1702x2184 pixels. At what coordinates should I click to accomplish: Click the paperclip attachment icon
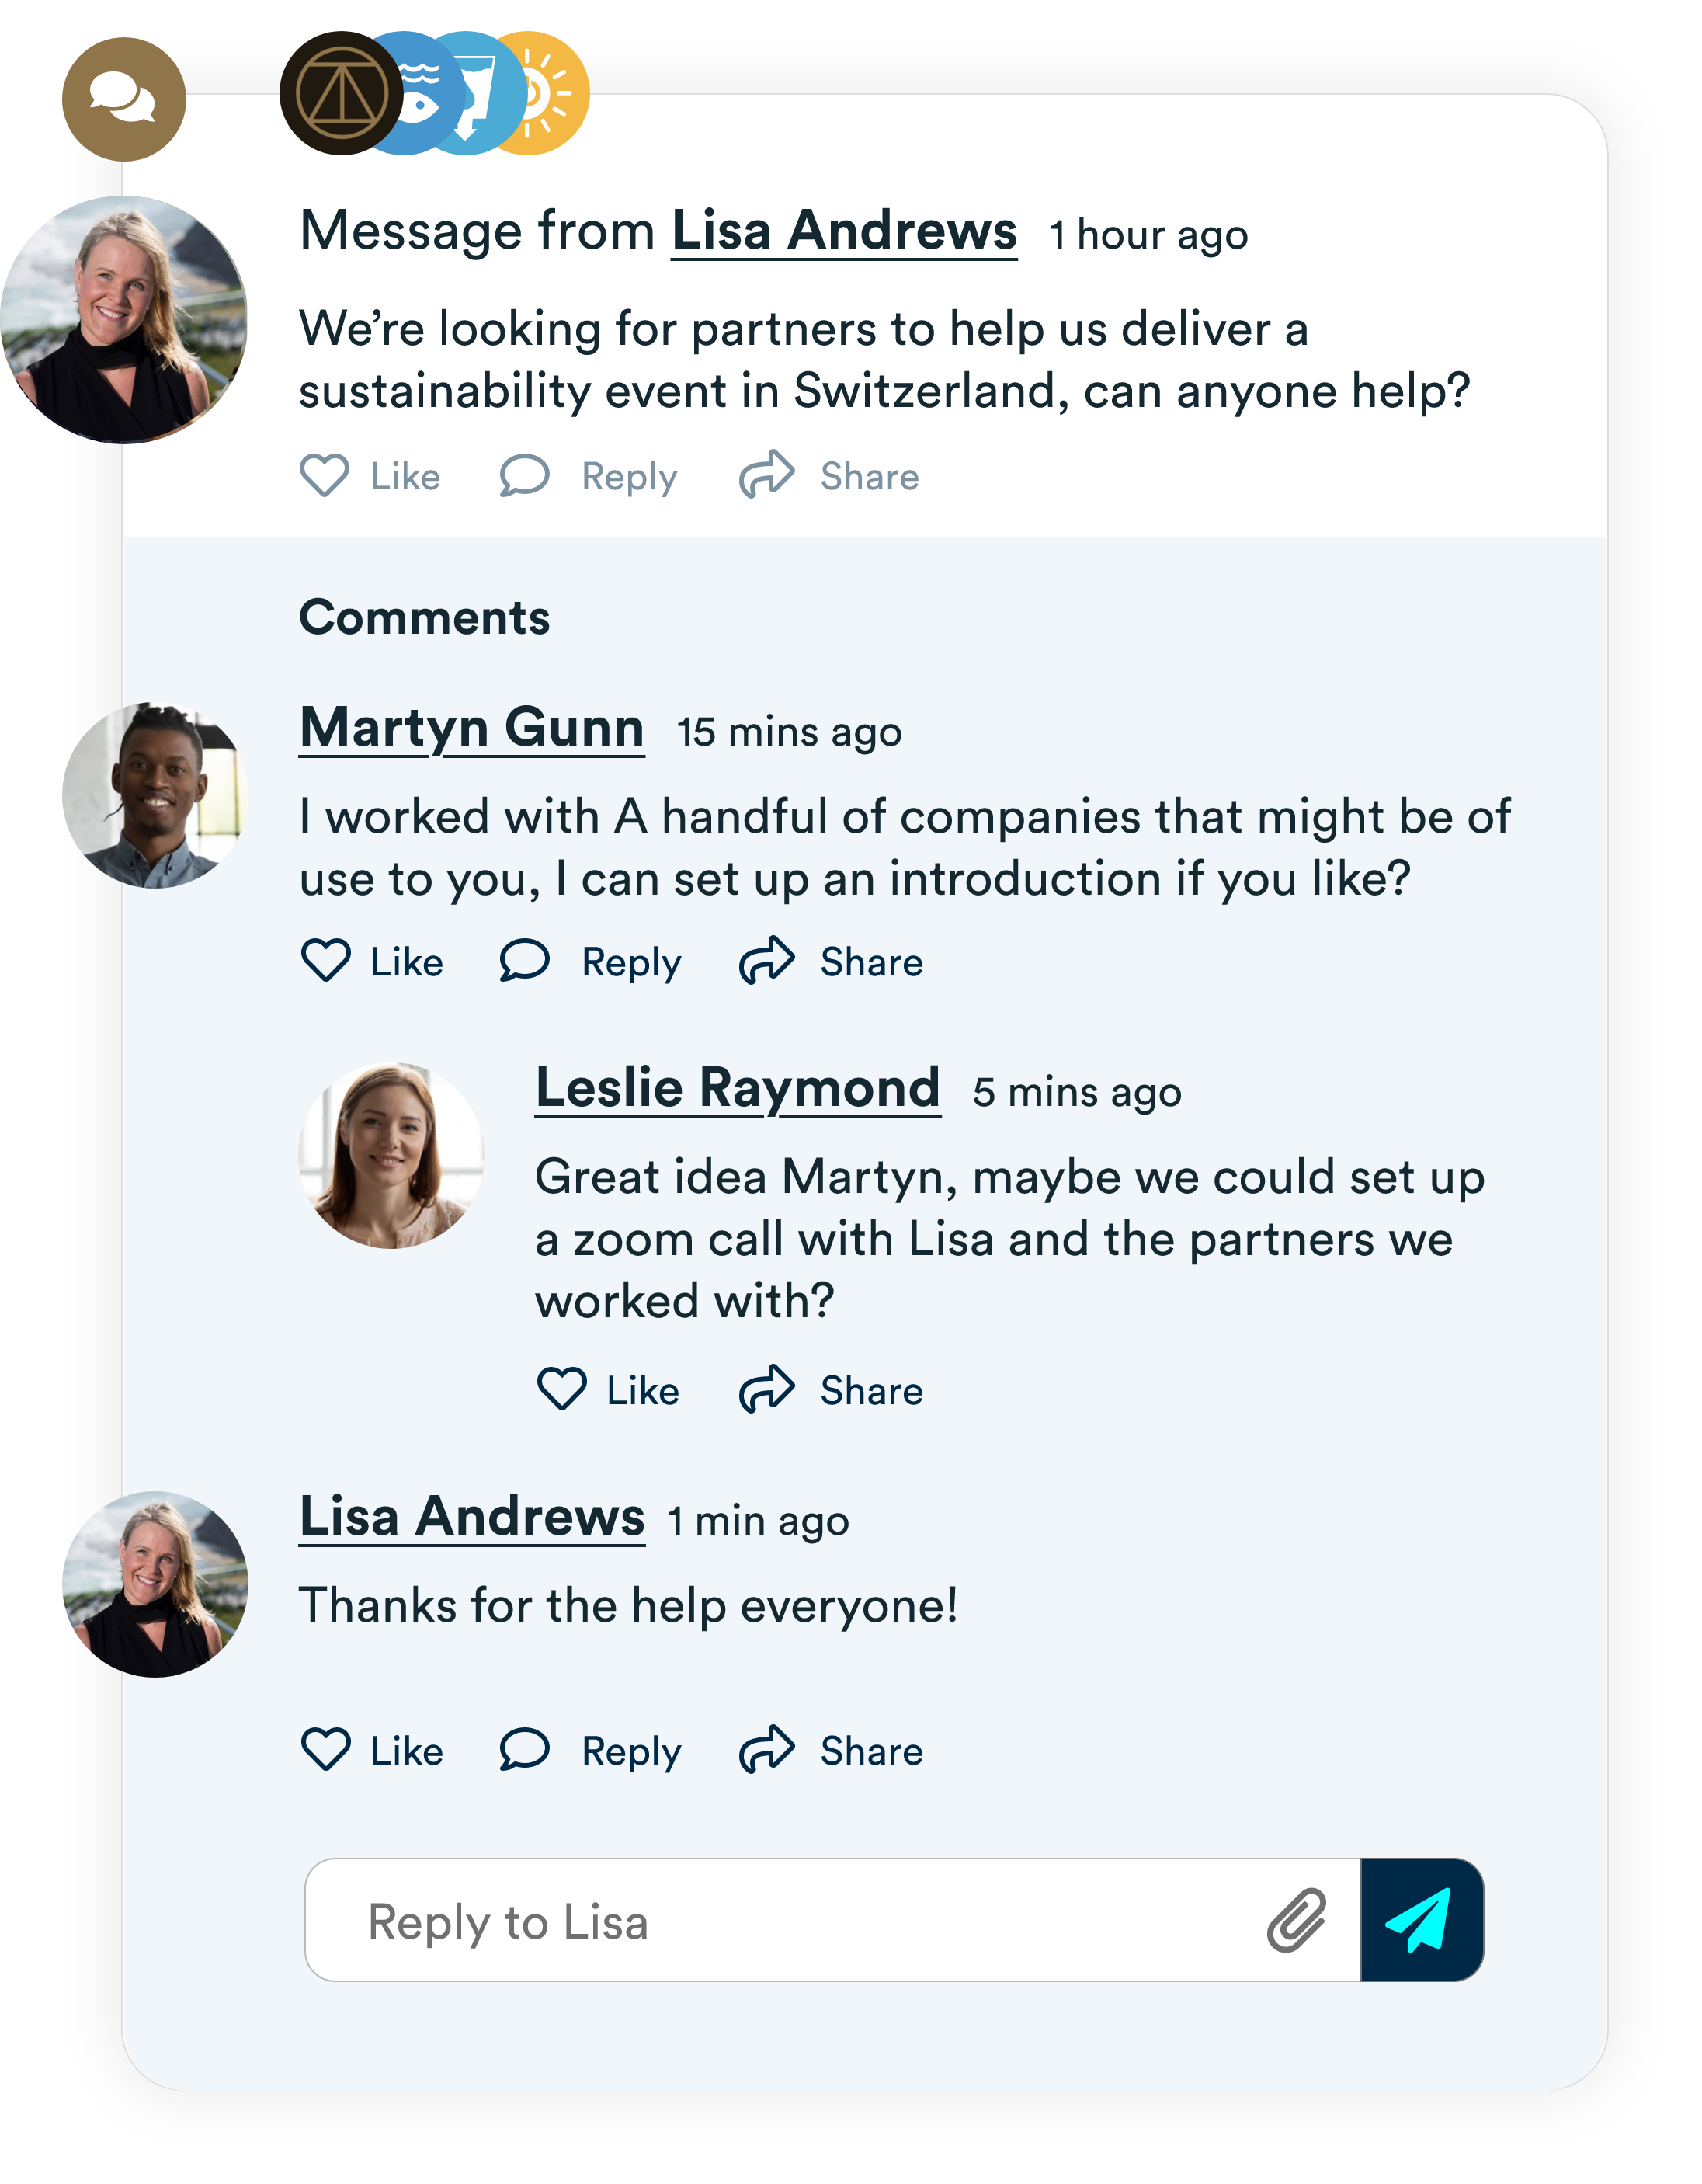coord(1296,1920)
